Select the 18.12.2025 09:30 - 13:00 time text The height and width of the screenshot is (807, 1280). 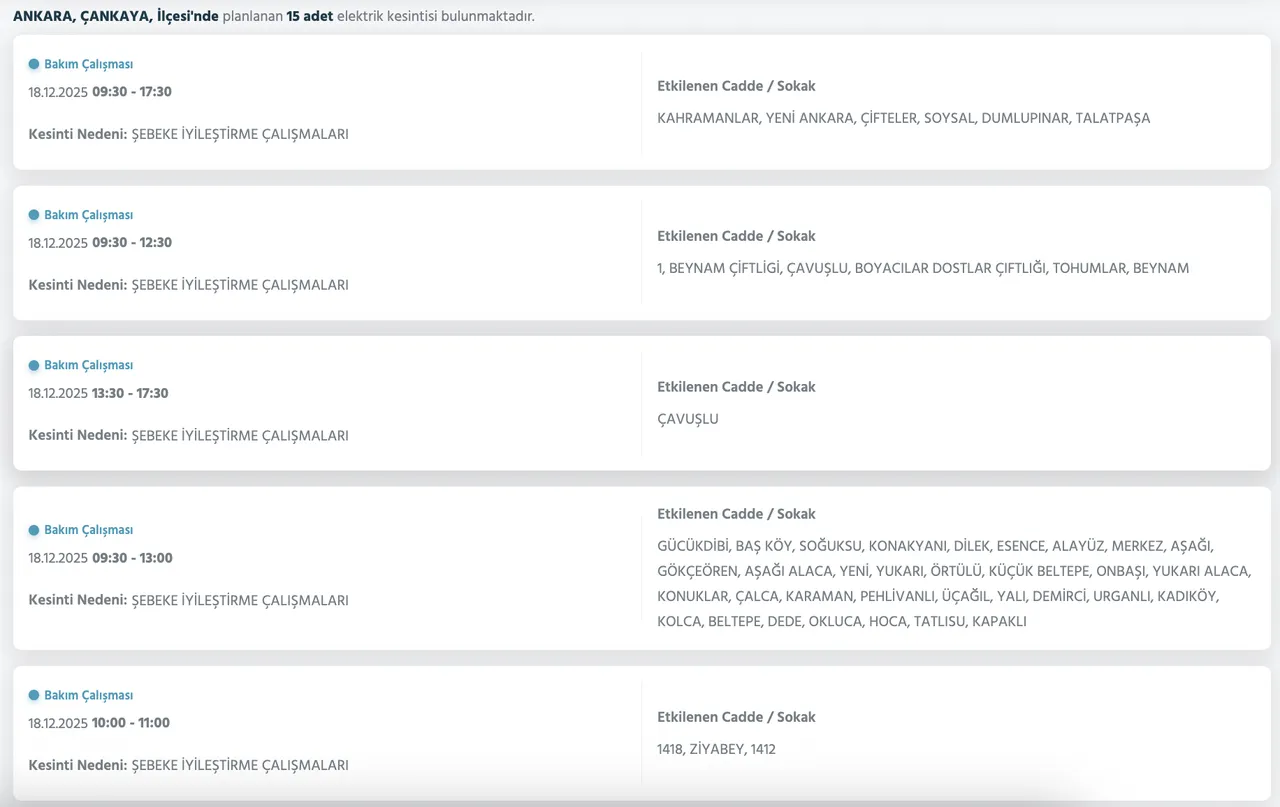point(100,558)
